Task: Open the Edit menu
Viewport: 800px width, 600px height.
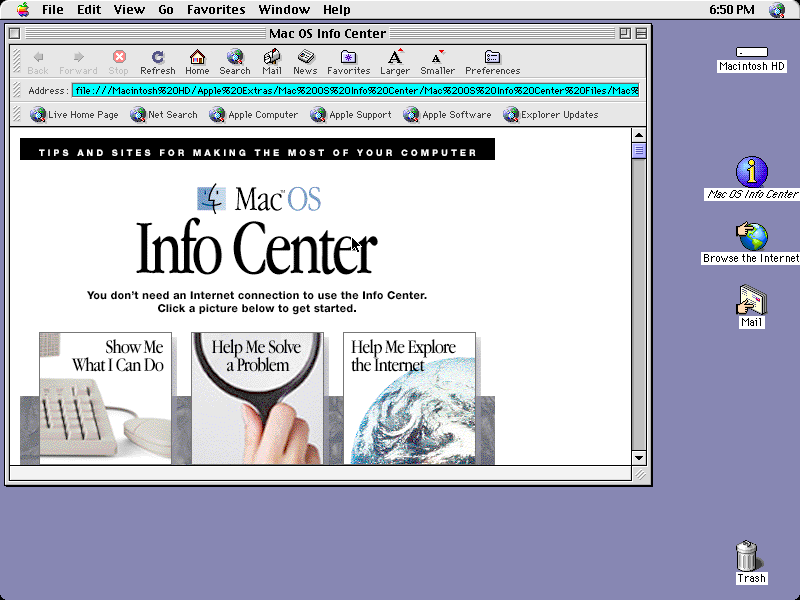Action: pyautogui.click(x=89, y=10)
